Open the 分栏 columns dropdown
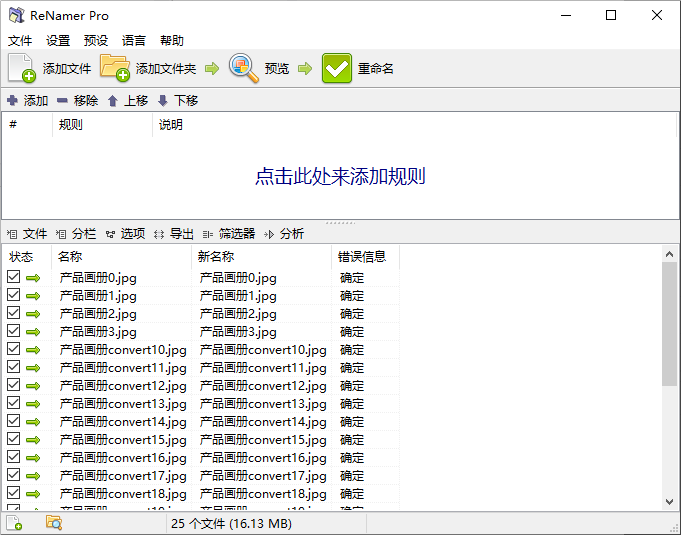681x535 pixels. tap(76, 234)
